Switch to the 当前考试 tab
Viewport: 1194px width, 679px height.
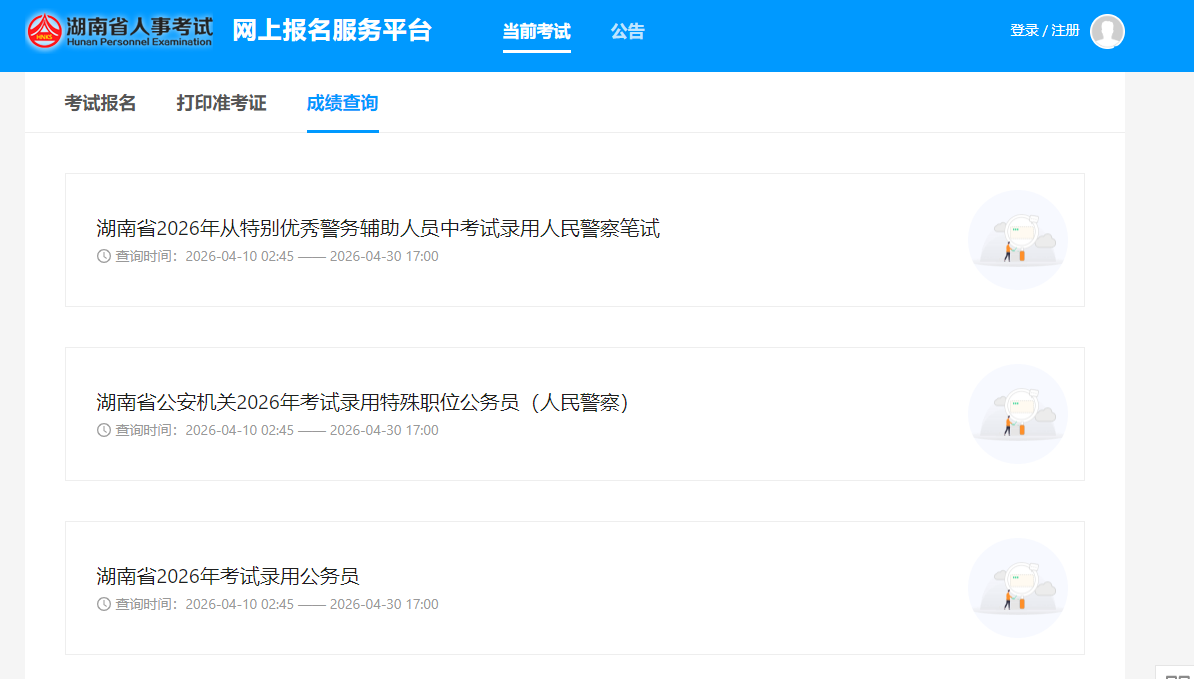point(536,31)
